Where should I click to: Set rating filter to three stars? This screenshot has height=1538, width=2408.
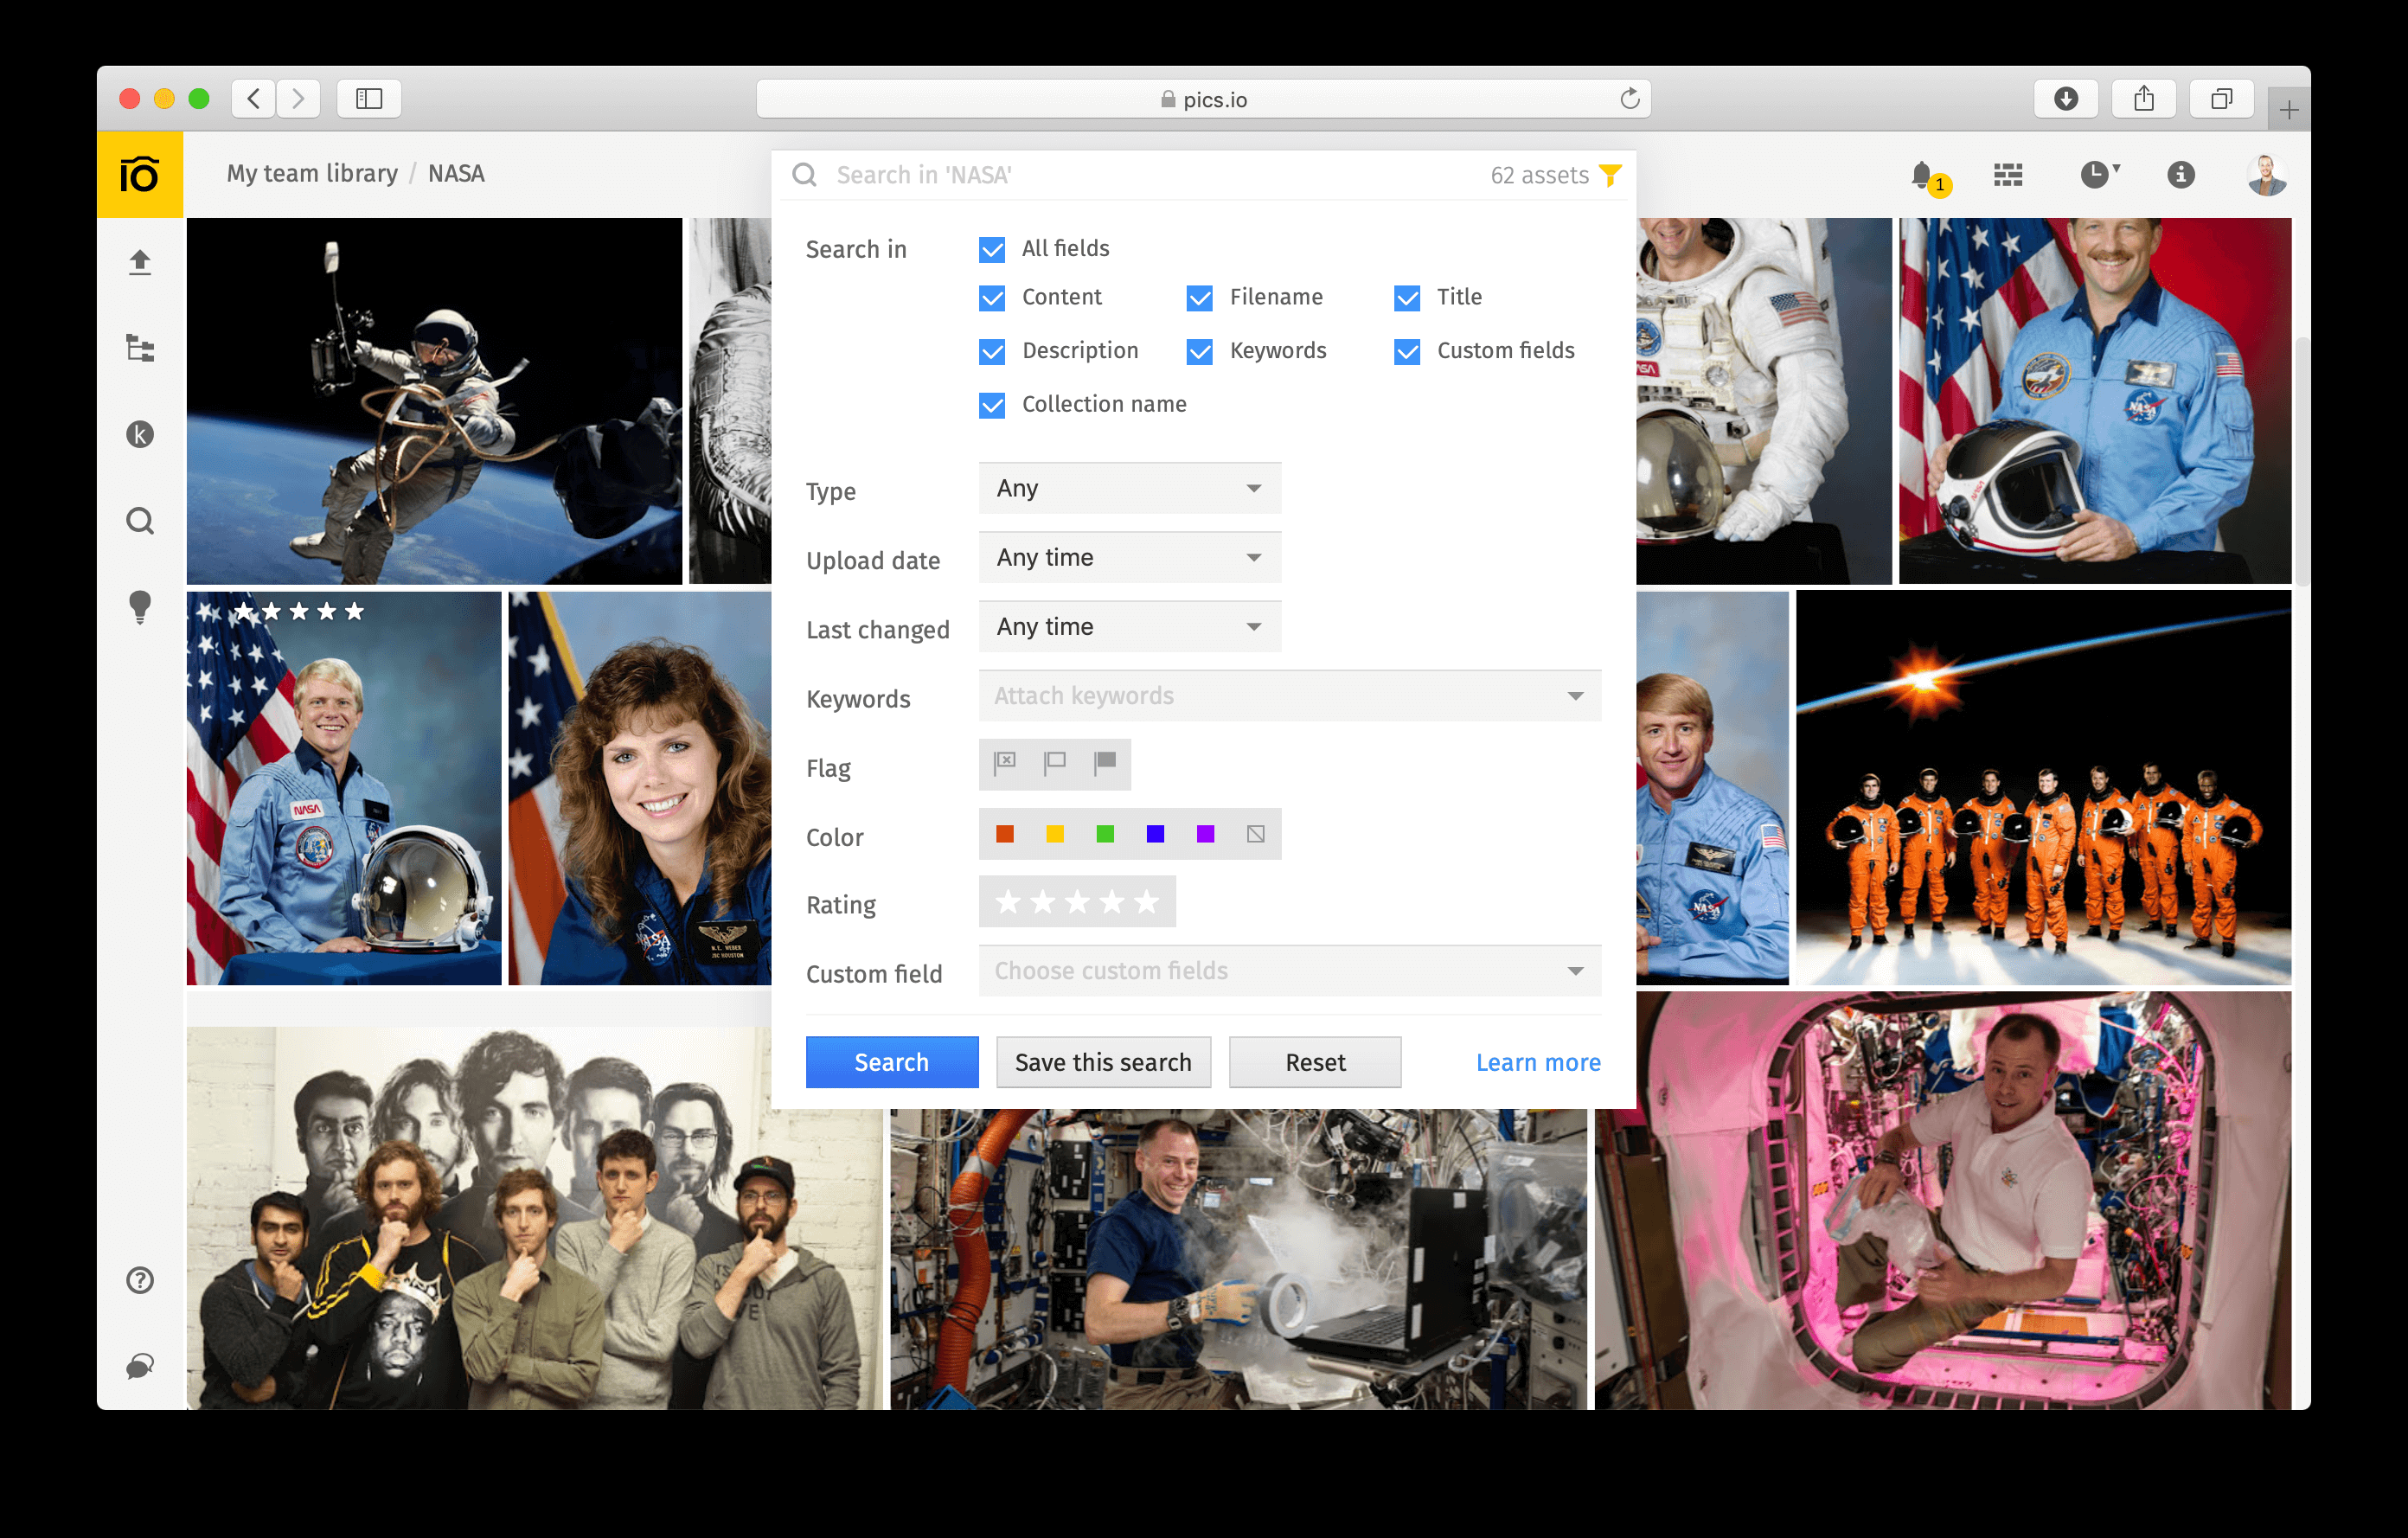click(x=1077, y=901)
